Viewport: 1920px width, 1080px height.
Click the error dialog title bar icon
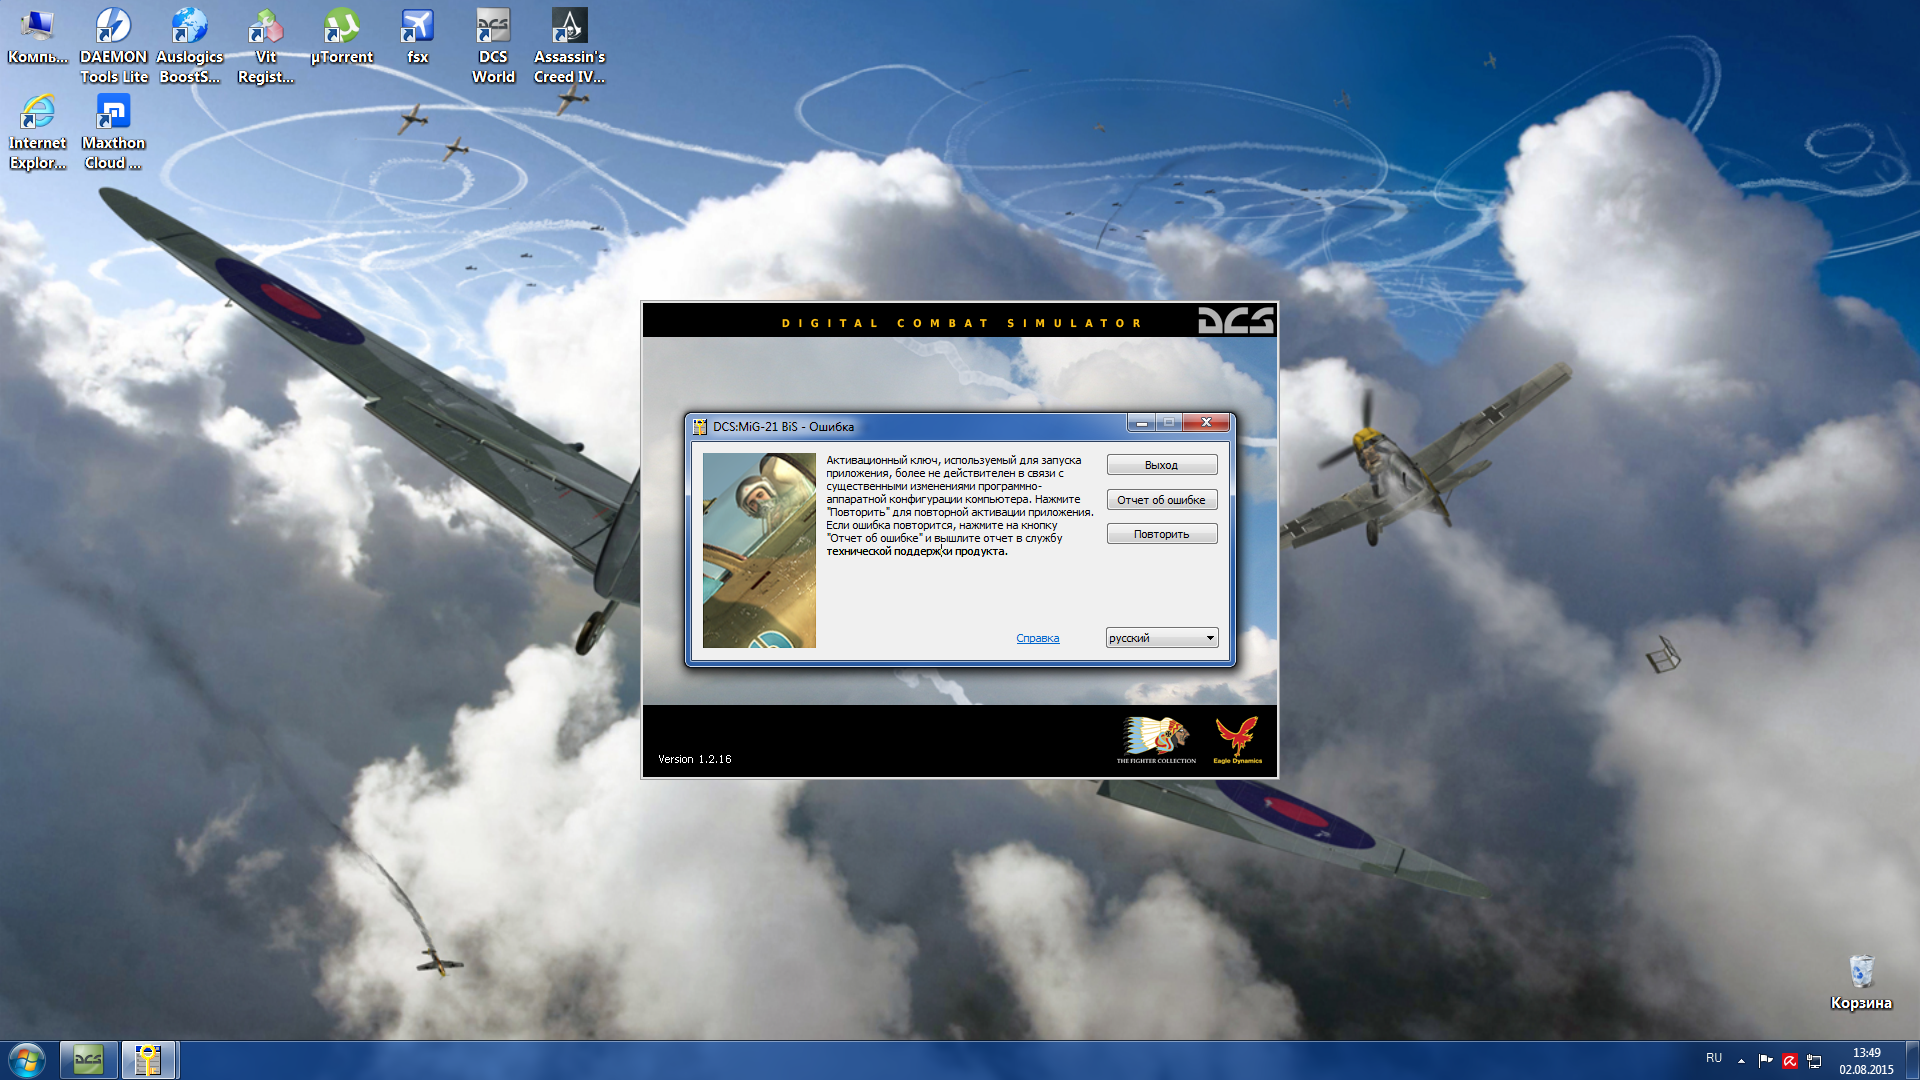pyautogui.click(x=700, y=427)
